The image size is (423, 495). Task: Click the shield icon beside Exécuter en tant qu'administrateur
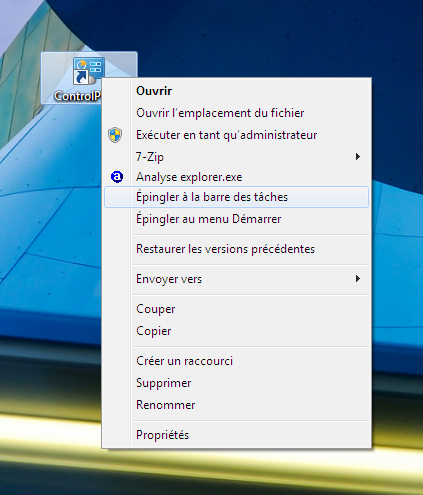[x=115, y=135]
